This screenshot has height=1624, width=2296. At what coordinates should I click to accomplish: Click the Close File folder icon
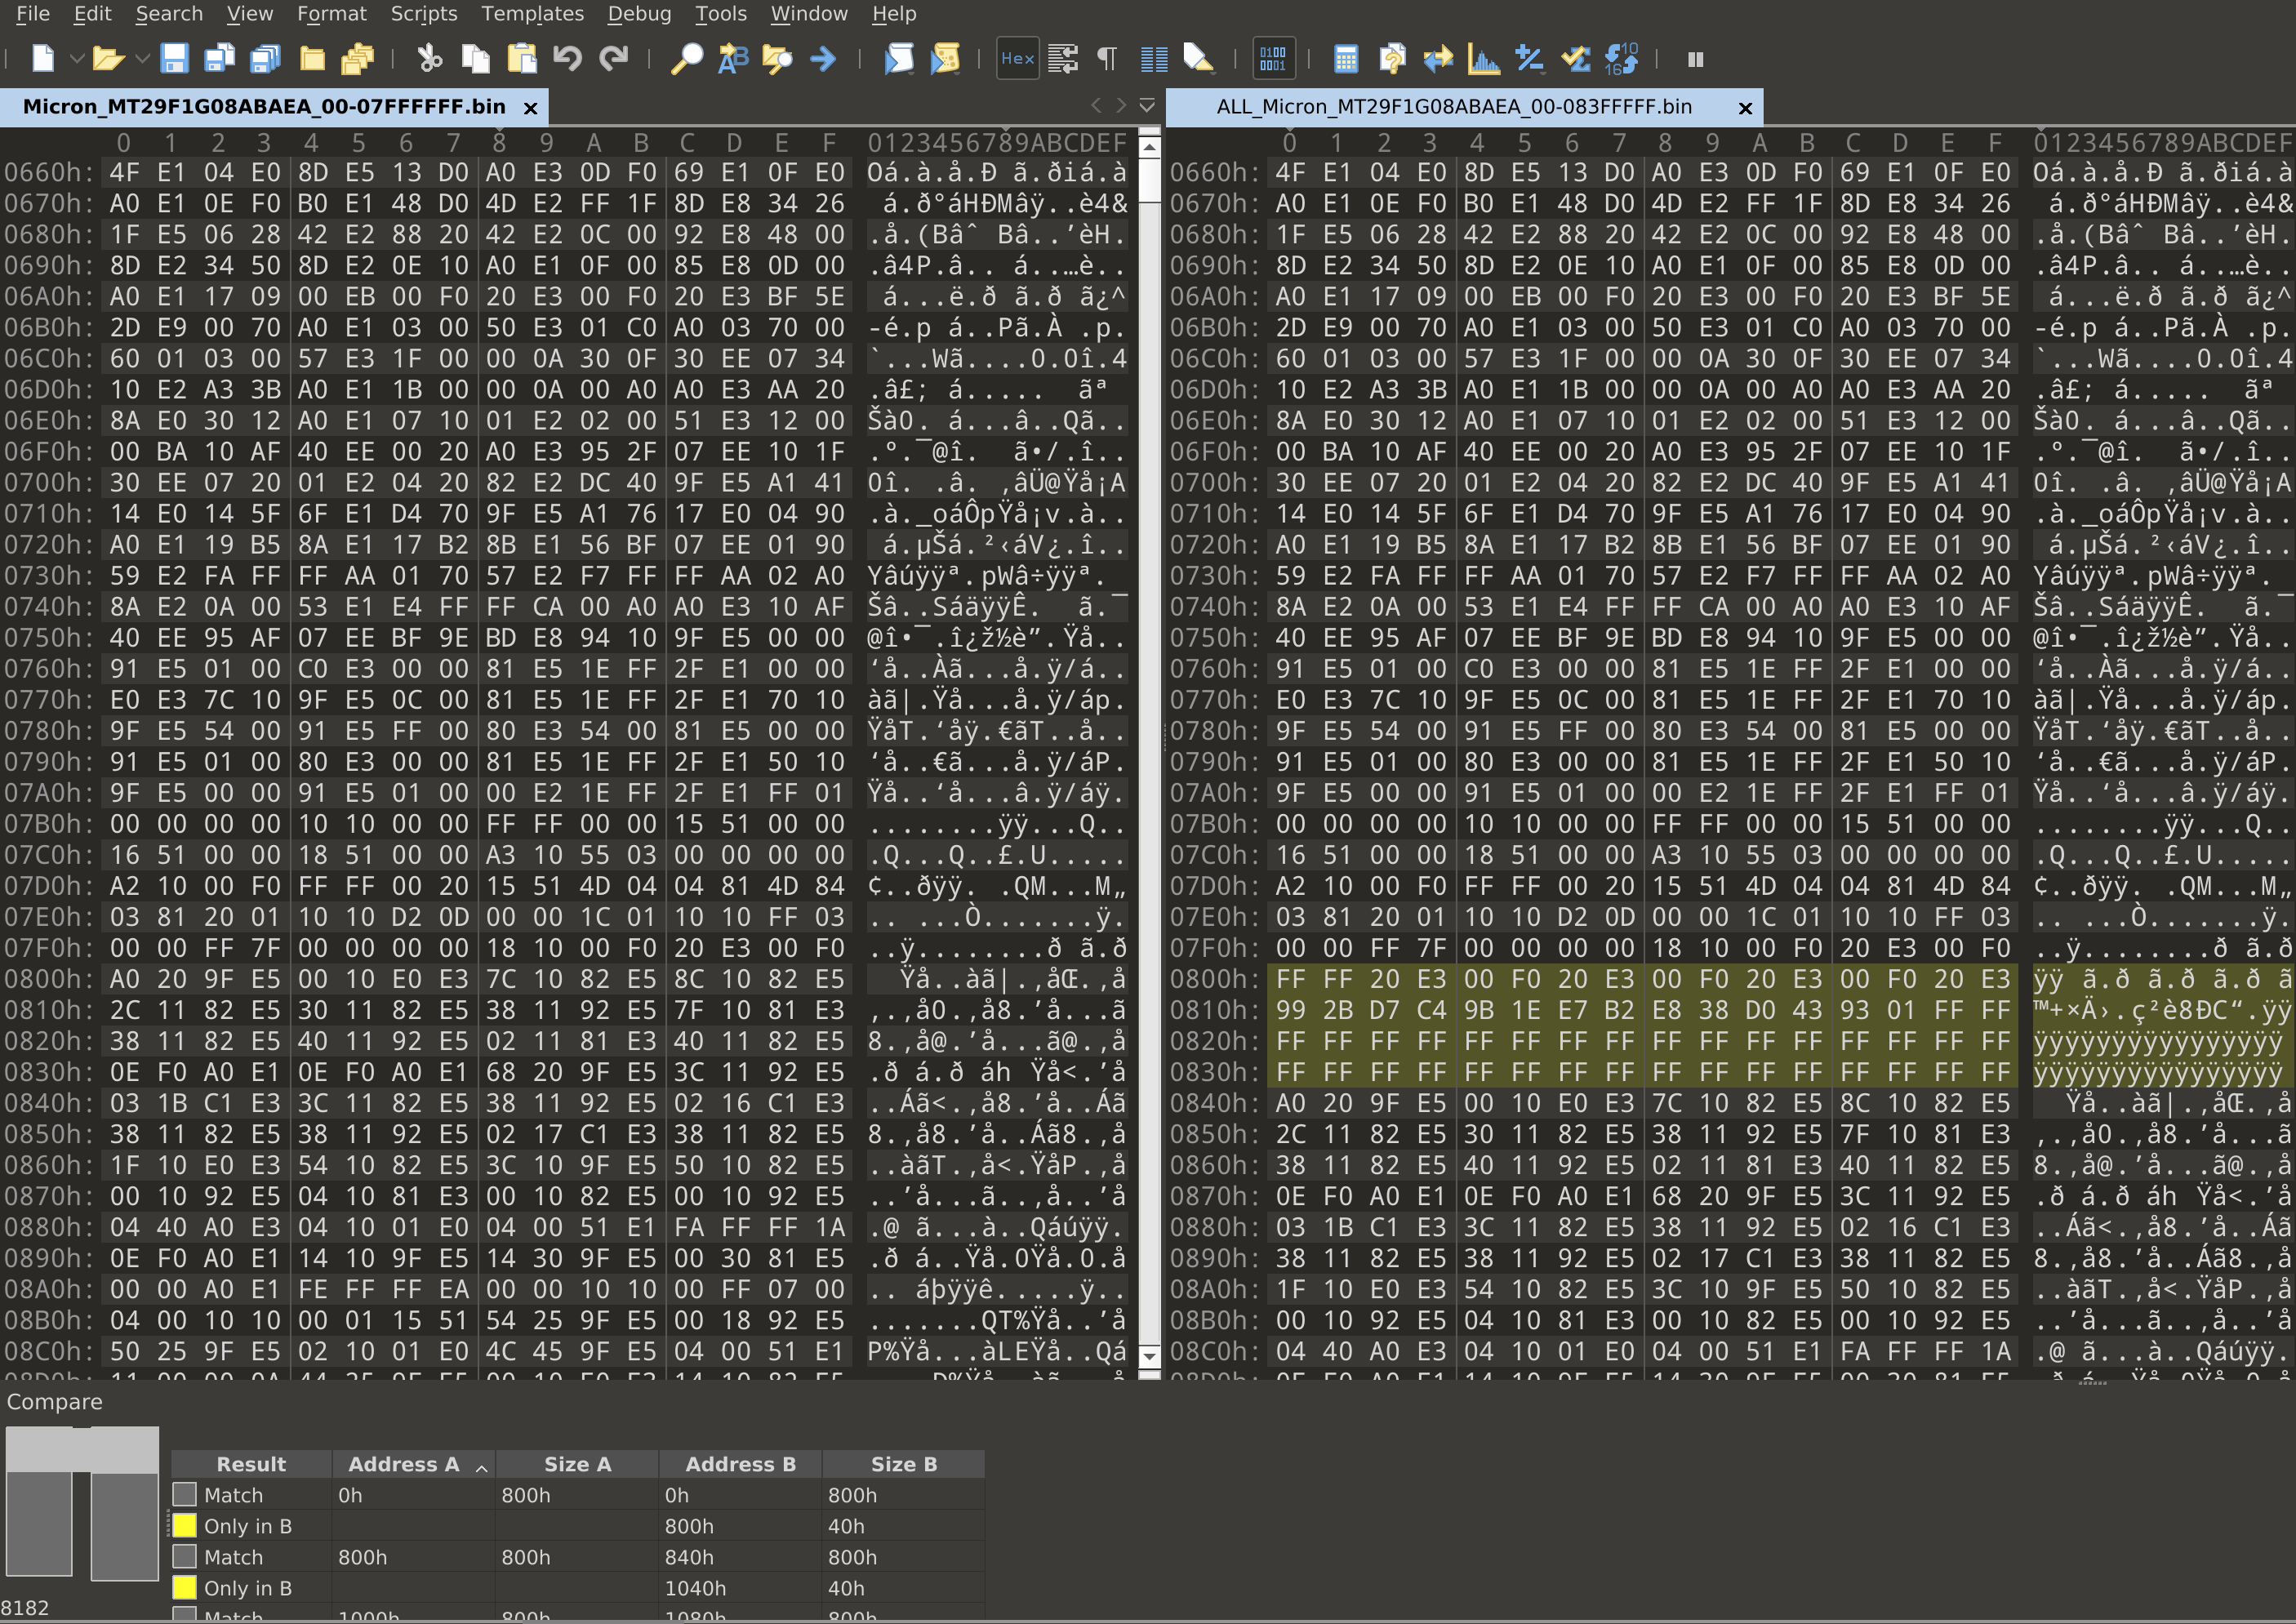point(312,59)
